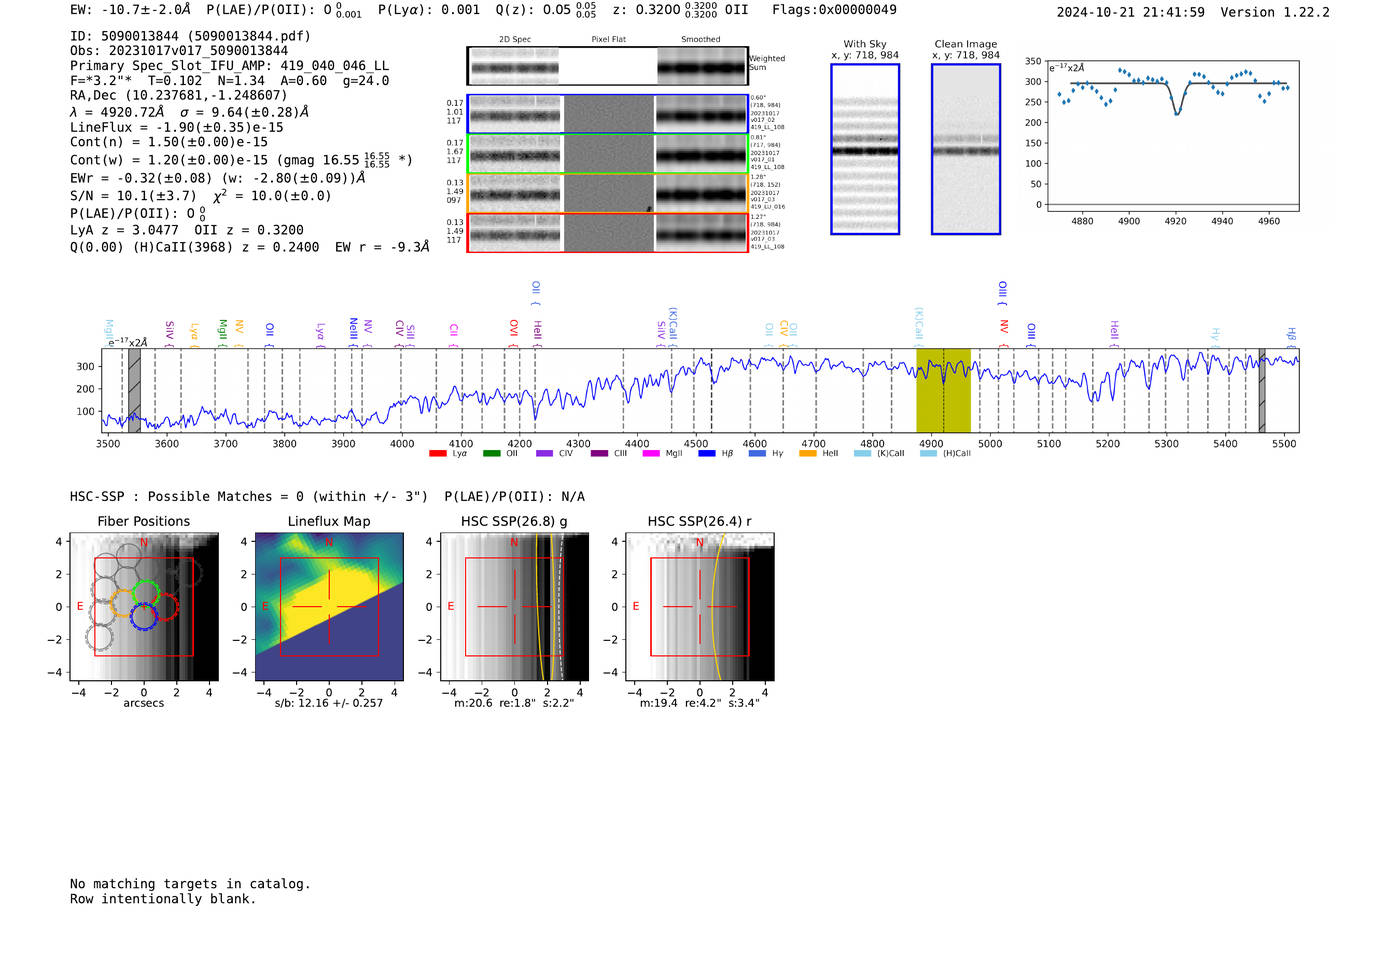The height and width of the screenshot is (953, 1400).
Task: Open the HSC SSP(26.8) g cutout
Action: pyautogui.click(x=515, y=607)
